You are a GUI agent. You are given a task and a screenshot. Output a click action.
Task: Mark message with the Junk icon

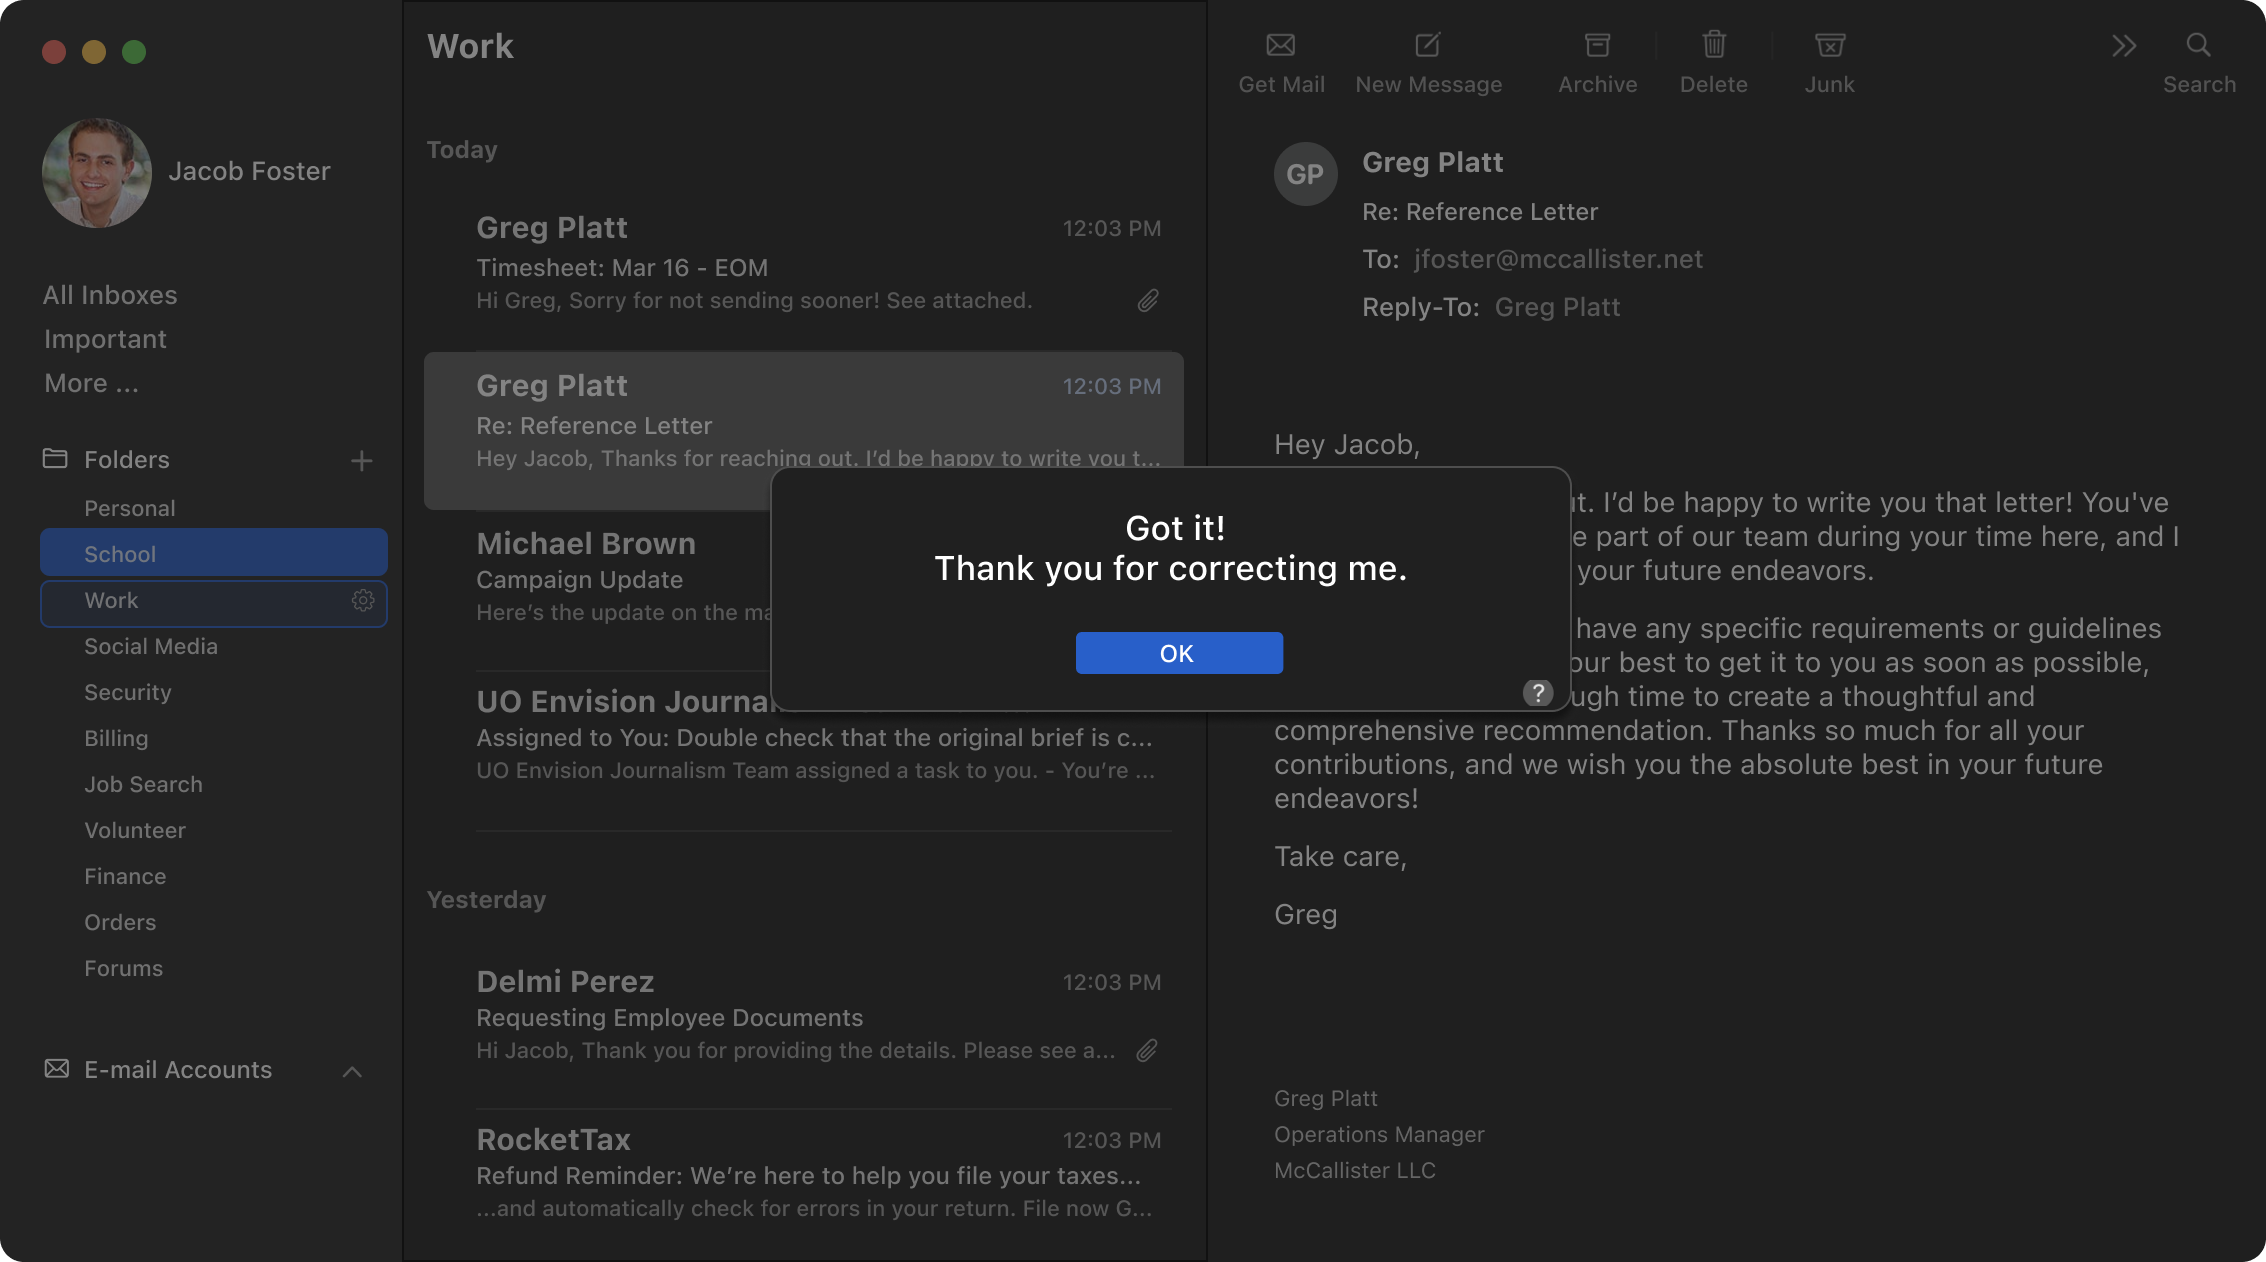[x=1829, y=46]
